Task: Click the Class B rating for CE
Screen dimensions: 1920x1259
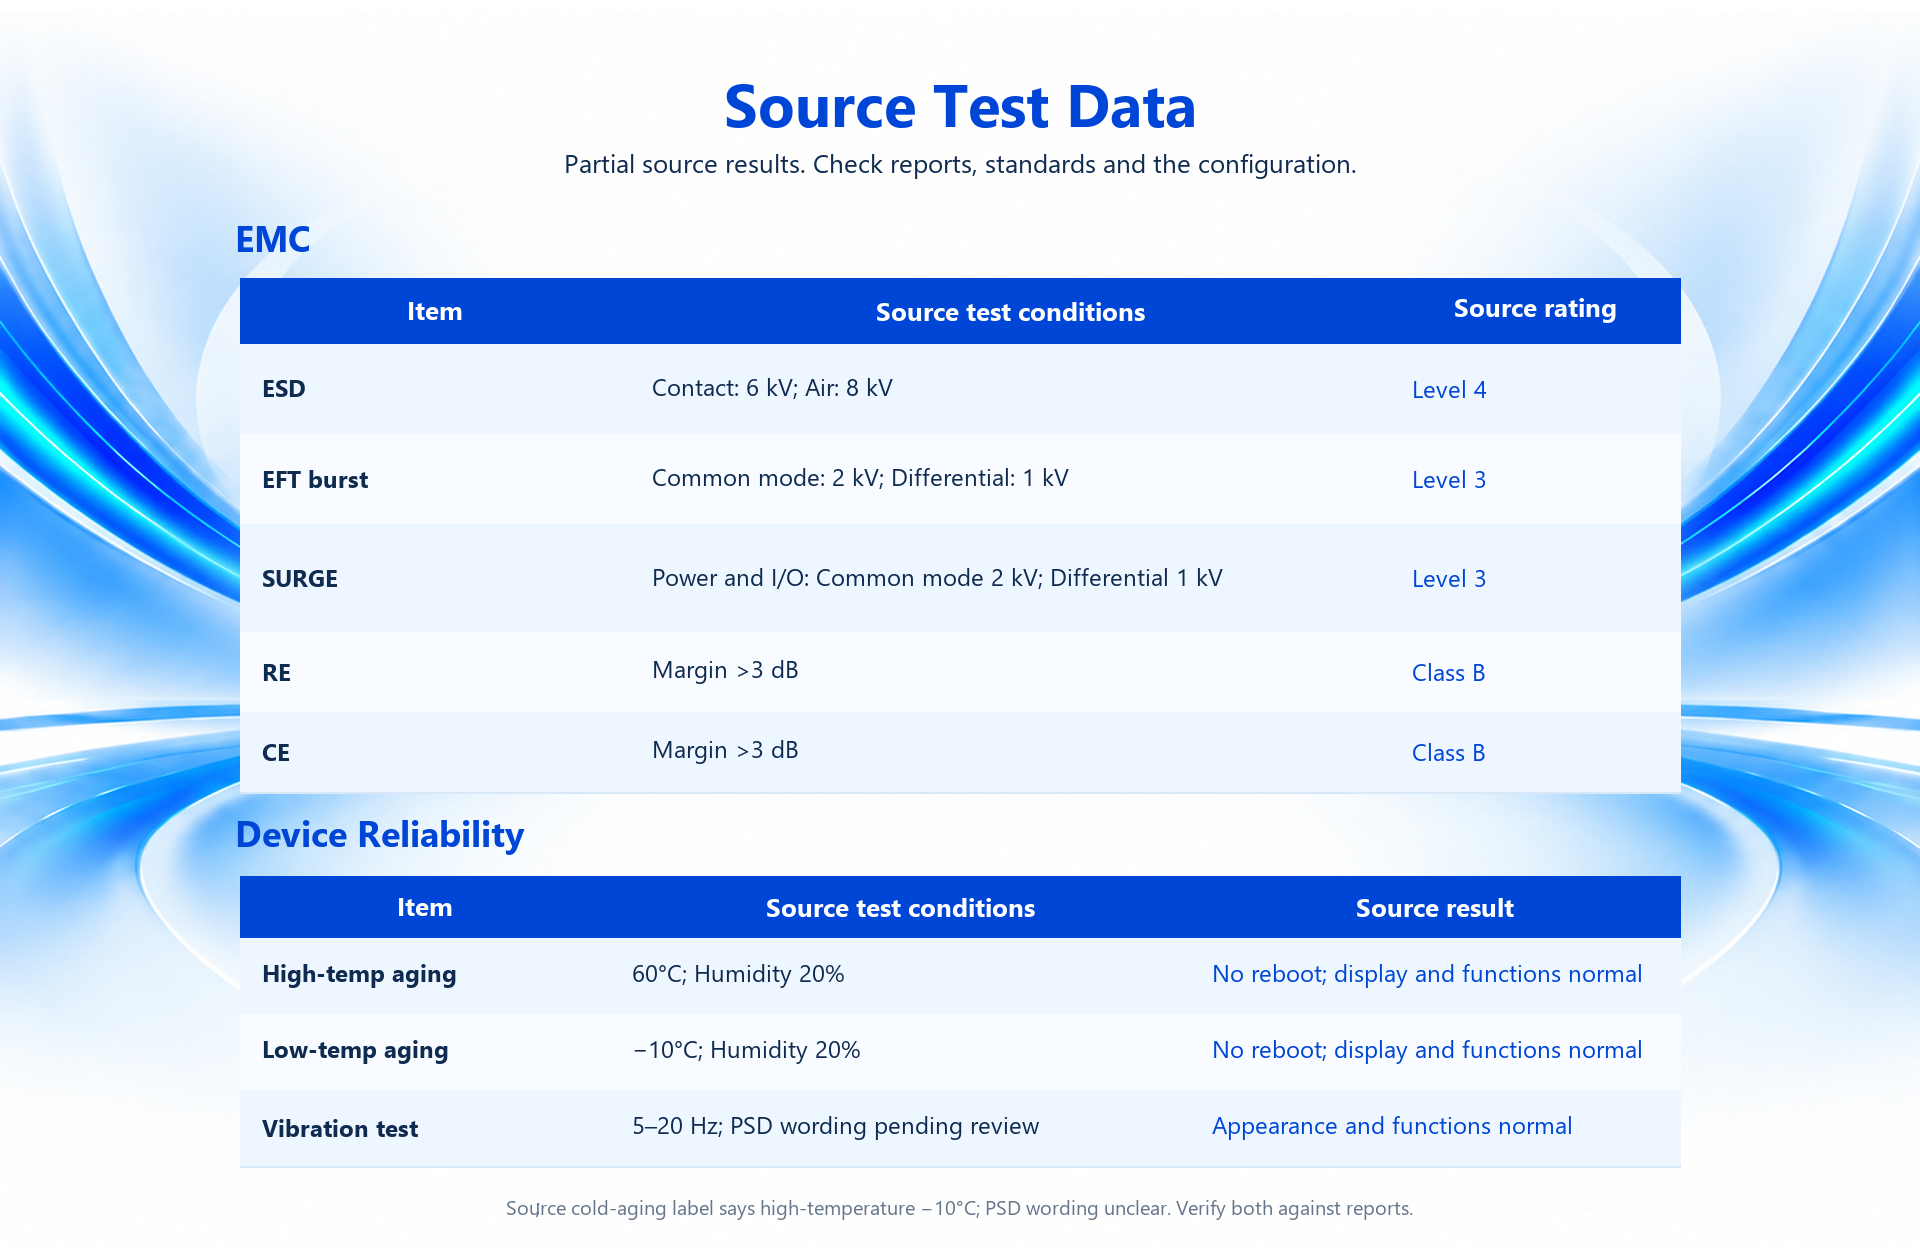Action: 1448,753
